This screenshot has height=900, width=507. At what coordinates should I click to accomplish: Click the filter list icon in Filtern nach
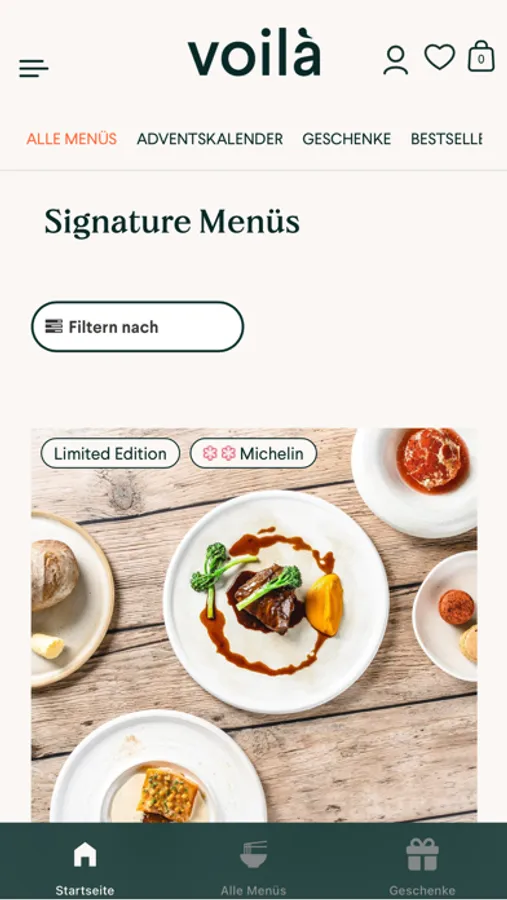click(x=54, y=327)
